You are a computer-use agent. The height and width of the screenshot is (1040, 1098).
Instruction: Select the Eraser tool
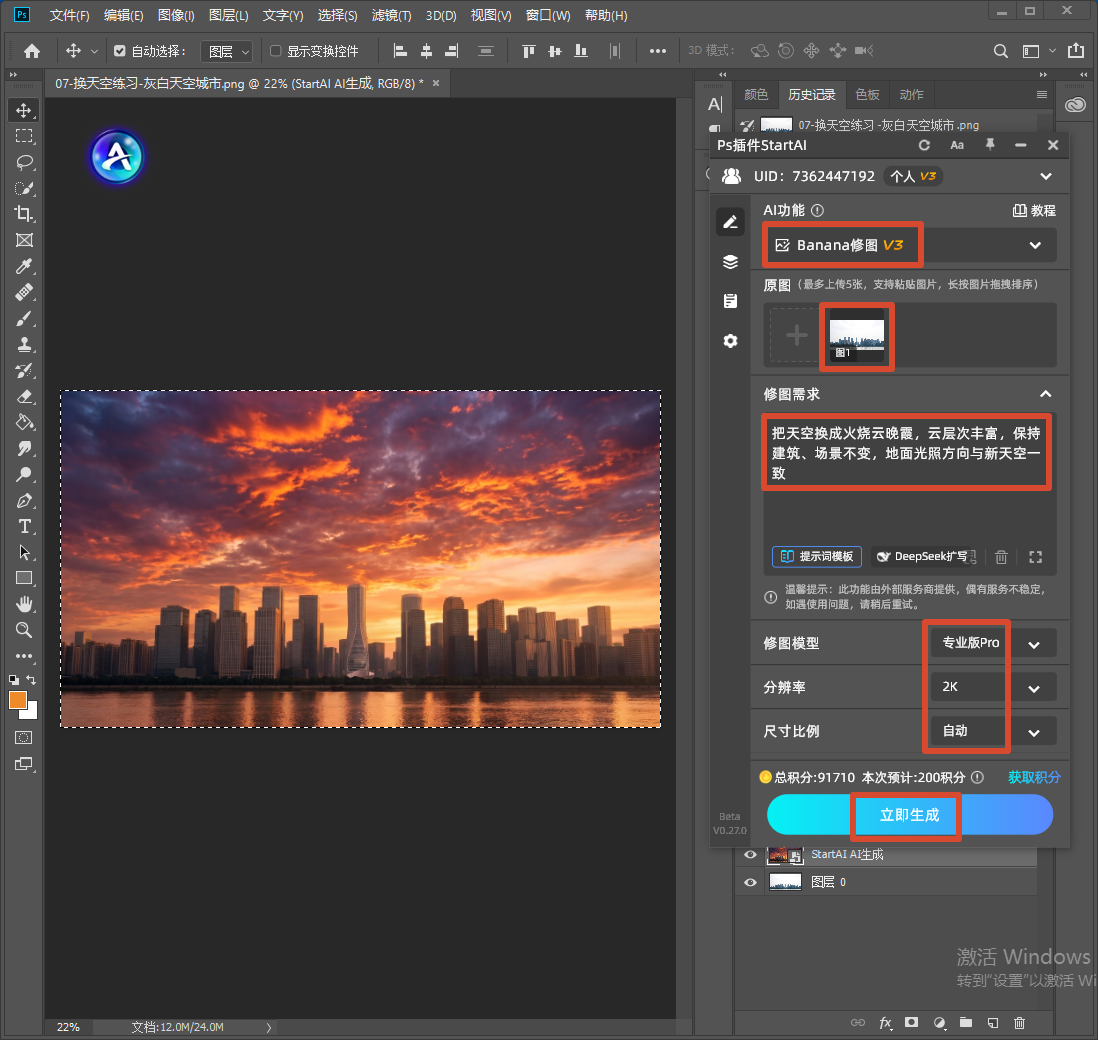pyautogui.click(x=24, y=396)
